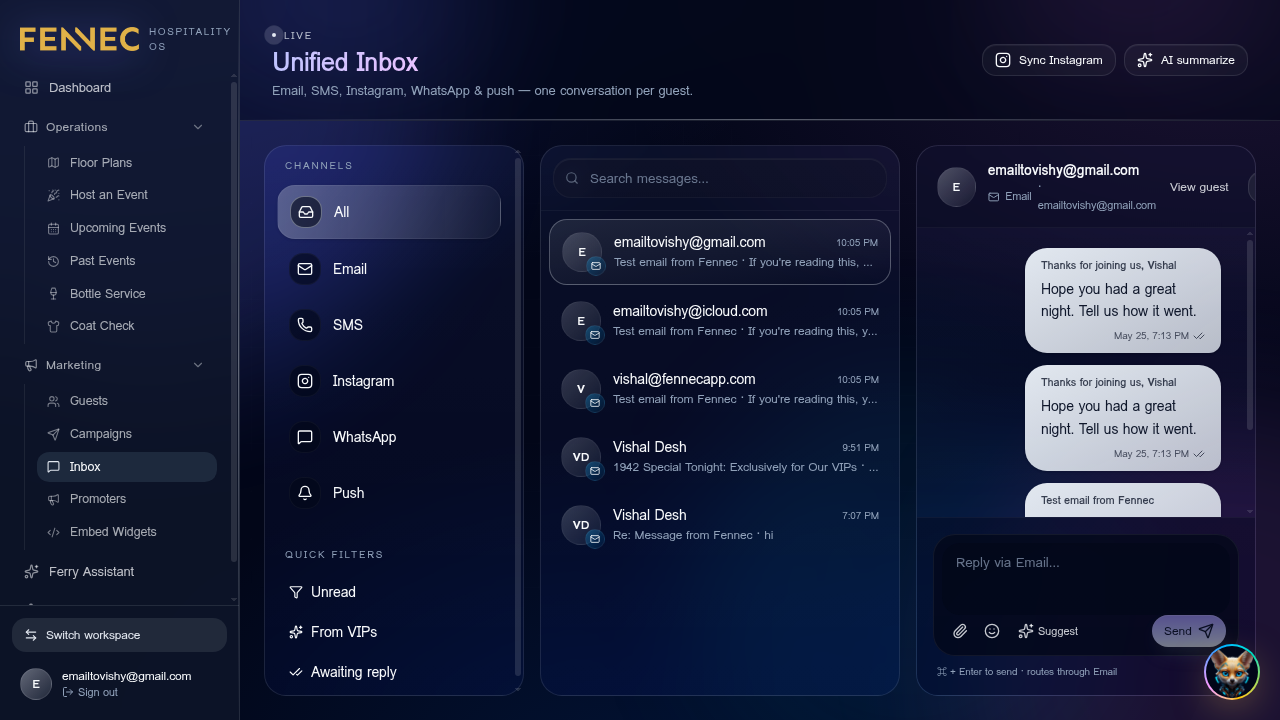The image size is (1280, 720).
Task: Collapse the Marketing section chevron
Action: [x=198, y=365]
